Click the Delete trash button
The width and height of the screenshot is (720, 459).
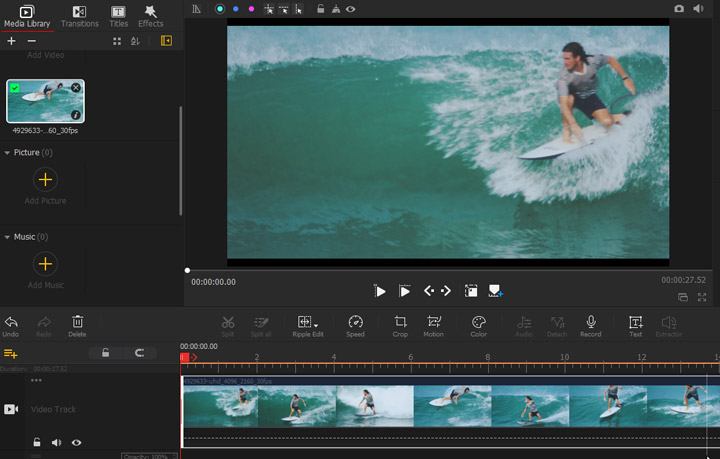tap(77, 326)
